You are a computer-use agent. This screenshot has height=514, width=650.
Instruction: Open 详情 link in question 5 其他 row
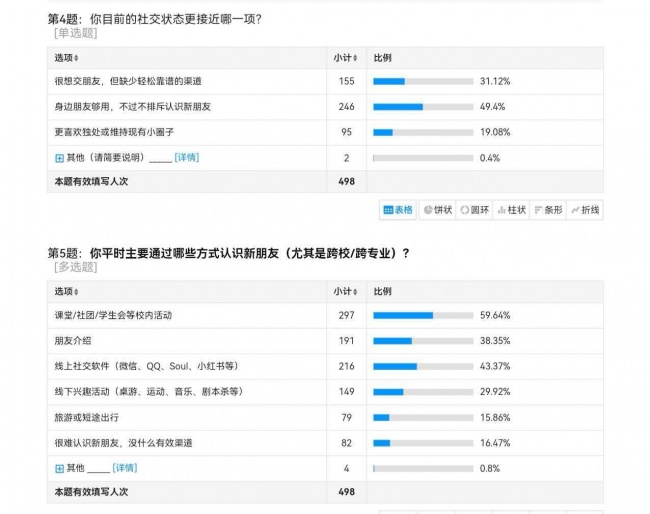coord(125,468)
